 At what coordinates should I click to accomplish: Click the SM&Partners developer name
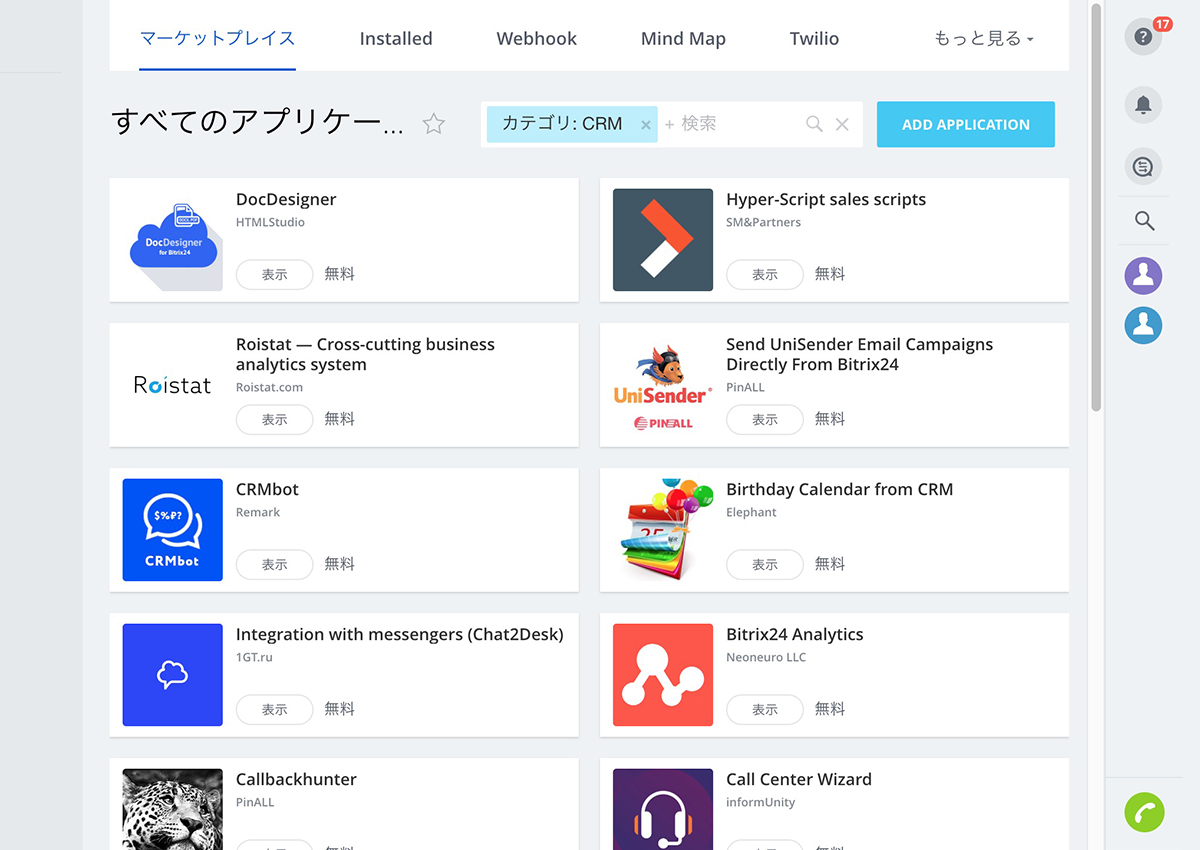click(763, 222)
